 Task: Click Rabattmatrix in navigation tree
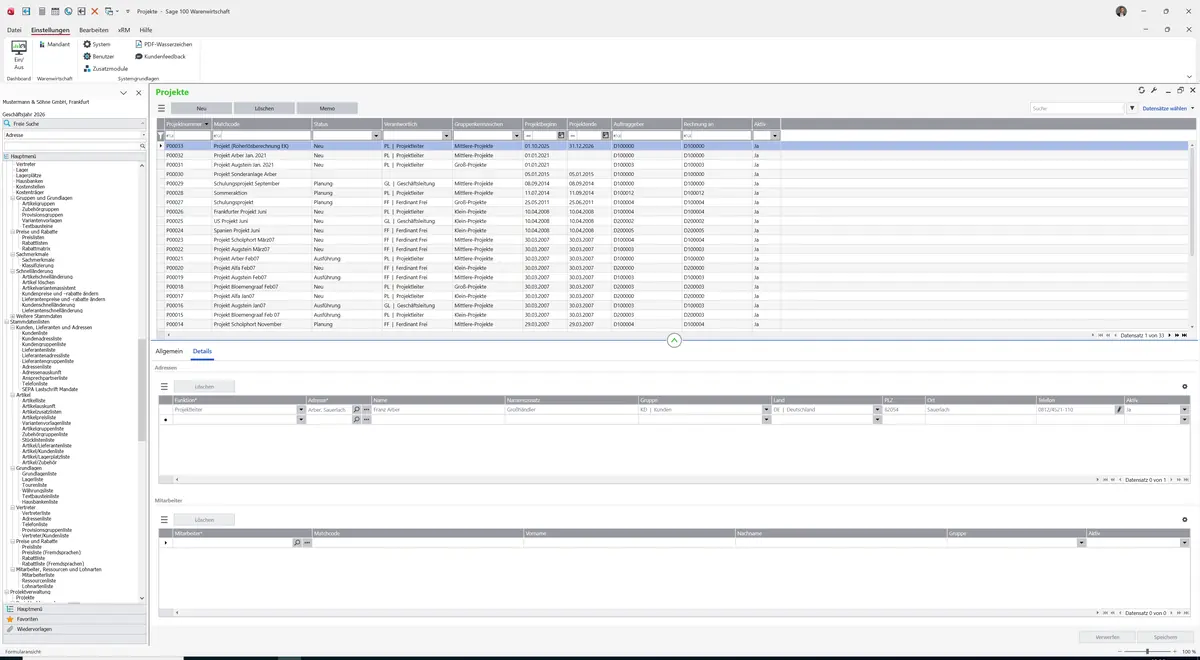pos(36,249)
